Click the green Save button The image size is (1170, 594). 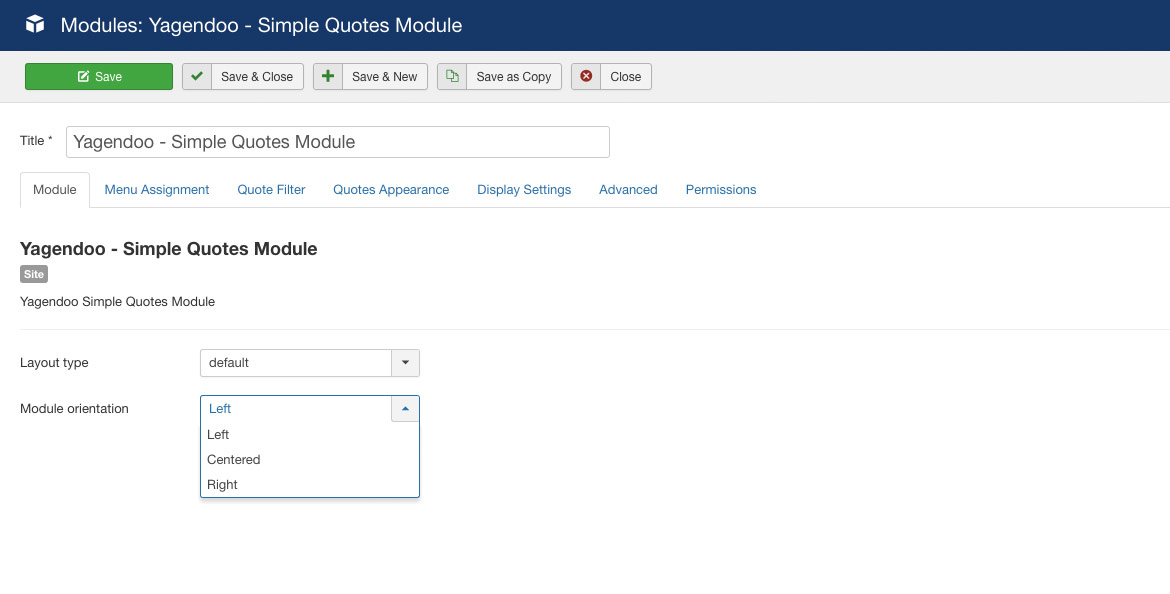coord(99,76)
